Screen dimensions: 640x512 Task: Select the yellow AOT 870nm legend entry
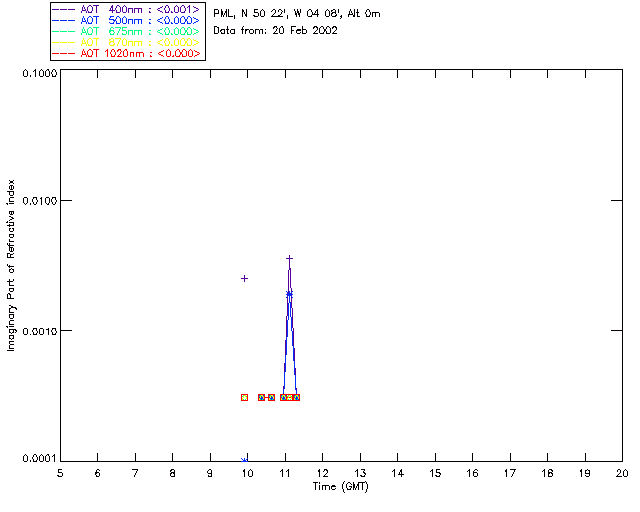[x=140, y=42]
